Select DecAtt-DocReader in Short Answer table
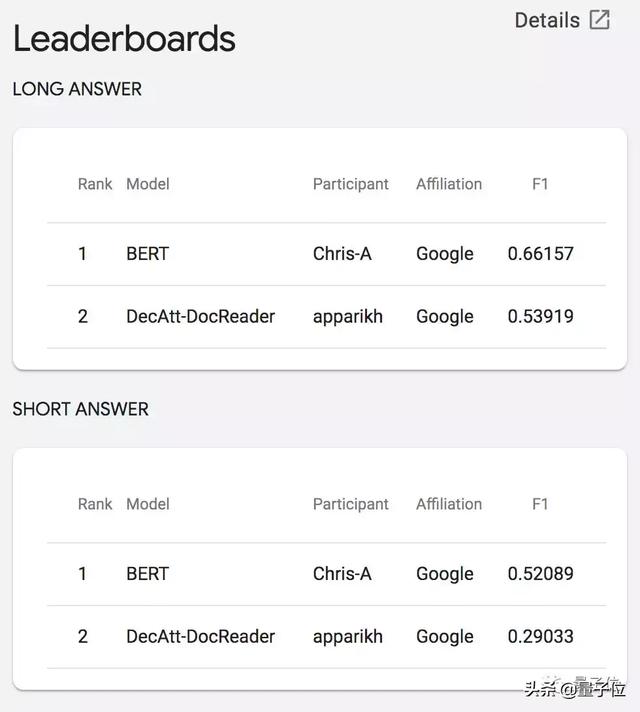The height and width of the screenshot is (712, 640). tap(200, 637)
